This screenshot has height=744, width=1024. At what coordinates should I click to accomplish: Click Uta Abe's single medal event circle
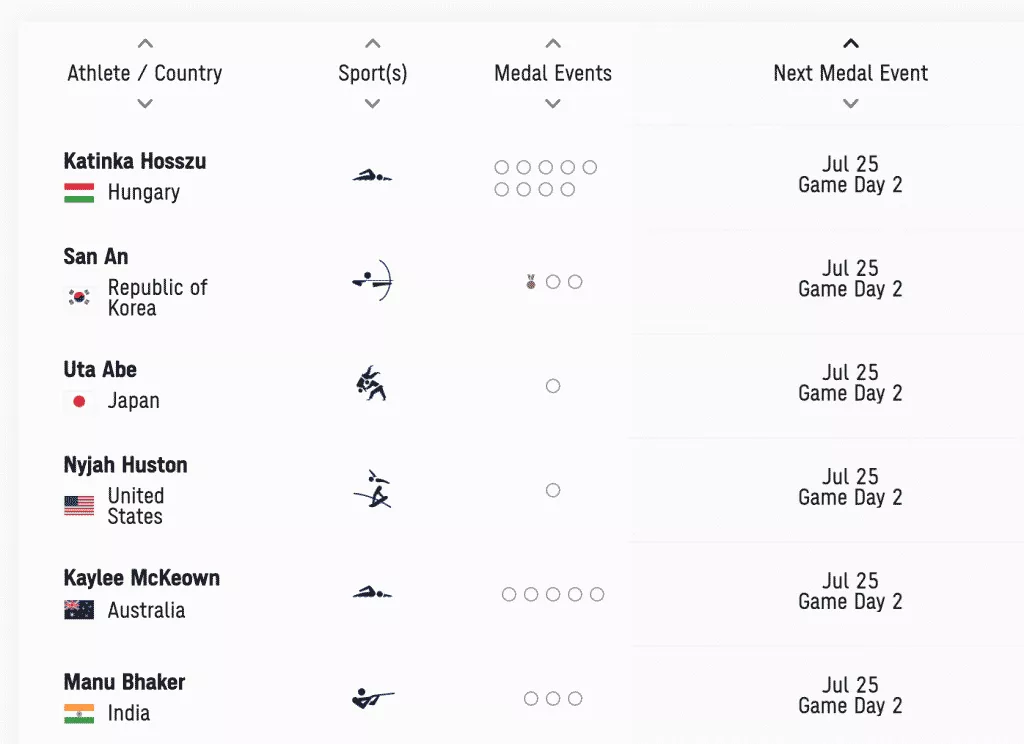[x=553, y=386]
